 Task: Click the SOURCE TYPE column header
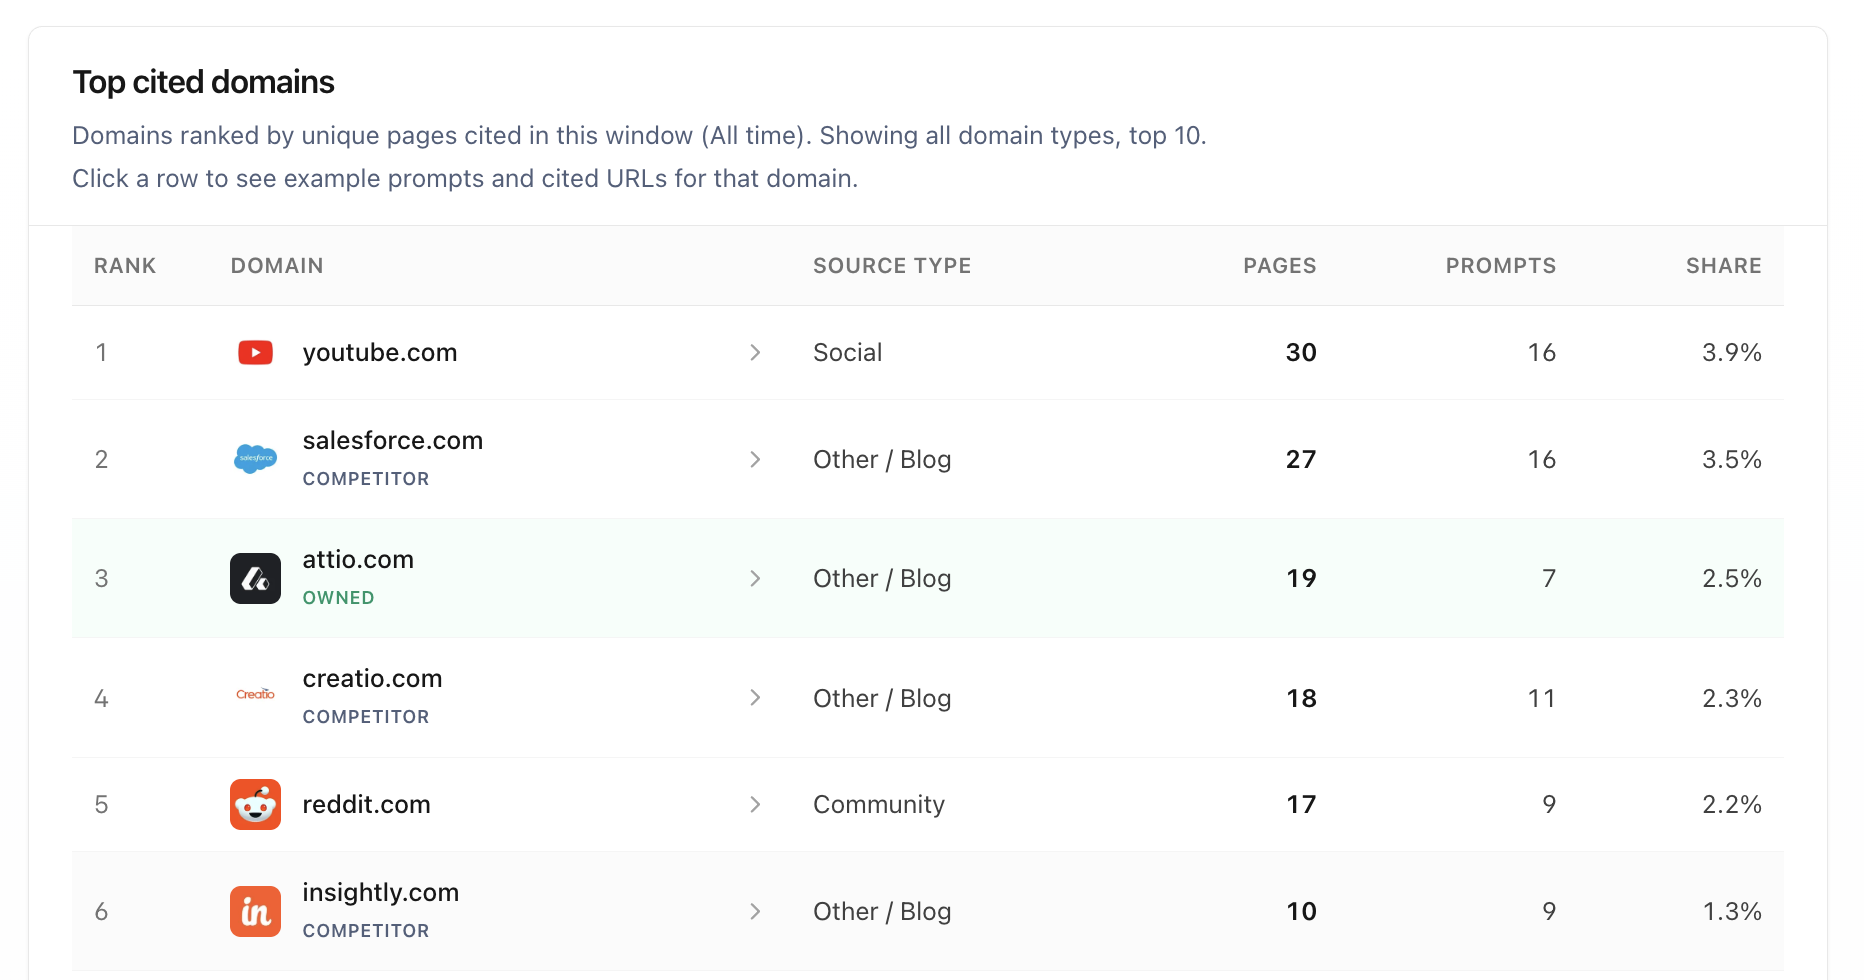[892, 266]
